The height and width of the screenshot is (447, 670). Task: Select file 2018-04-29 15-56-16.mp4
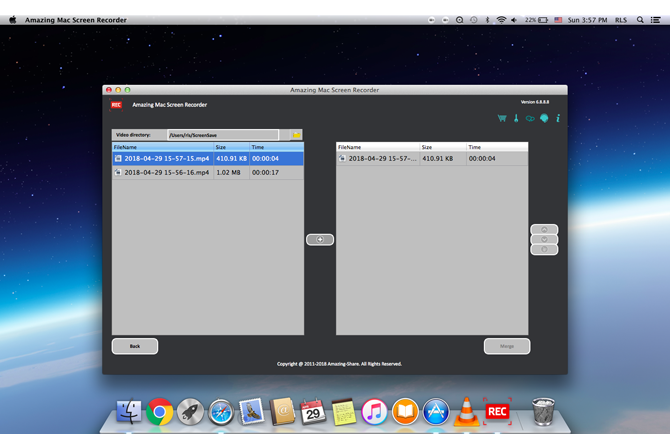[165, 172]
